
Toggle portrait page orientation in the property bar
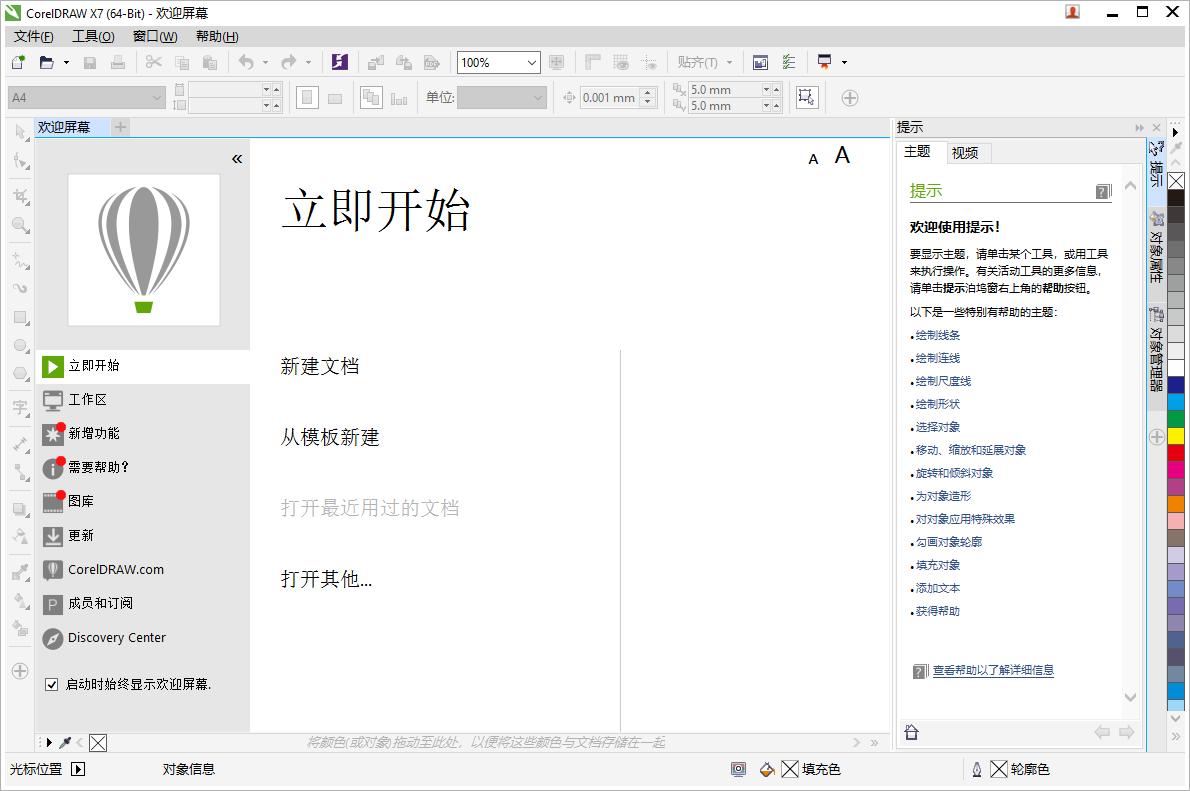coord(307,98)
